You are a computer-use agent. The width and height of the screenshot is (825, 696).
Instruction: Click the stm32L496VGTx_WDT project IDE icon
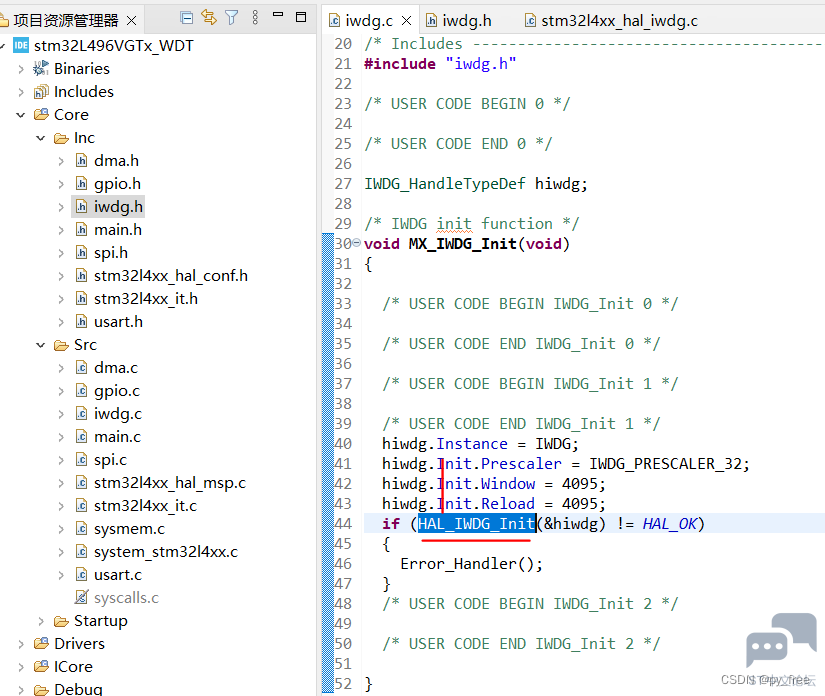[x=21, y=45]
